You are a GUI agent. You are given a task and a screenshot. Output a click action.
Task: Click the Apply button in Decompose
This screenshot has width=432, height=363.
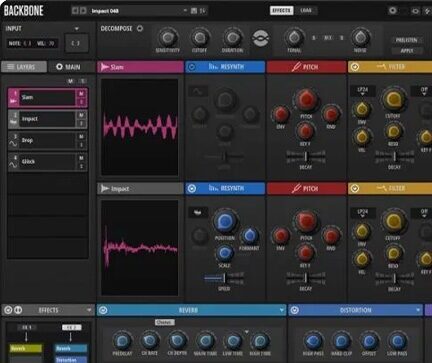click(407, 51)
